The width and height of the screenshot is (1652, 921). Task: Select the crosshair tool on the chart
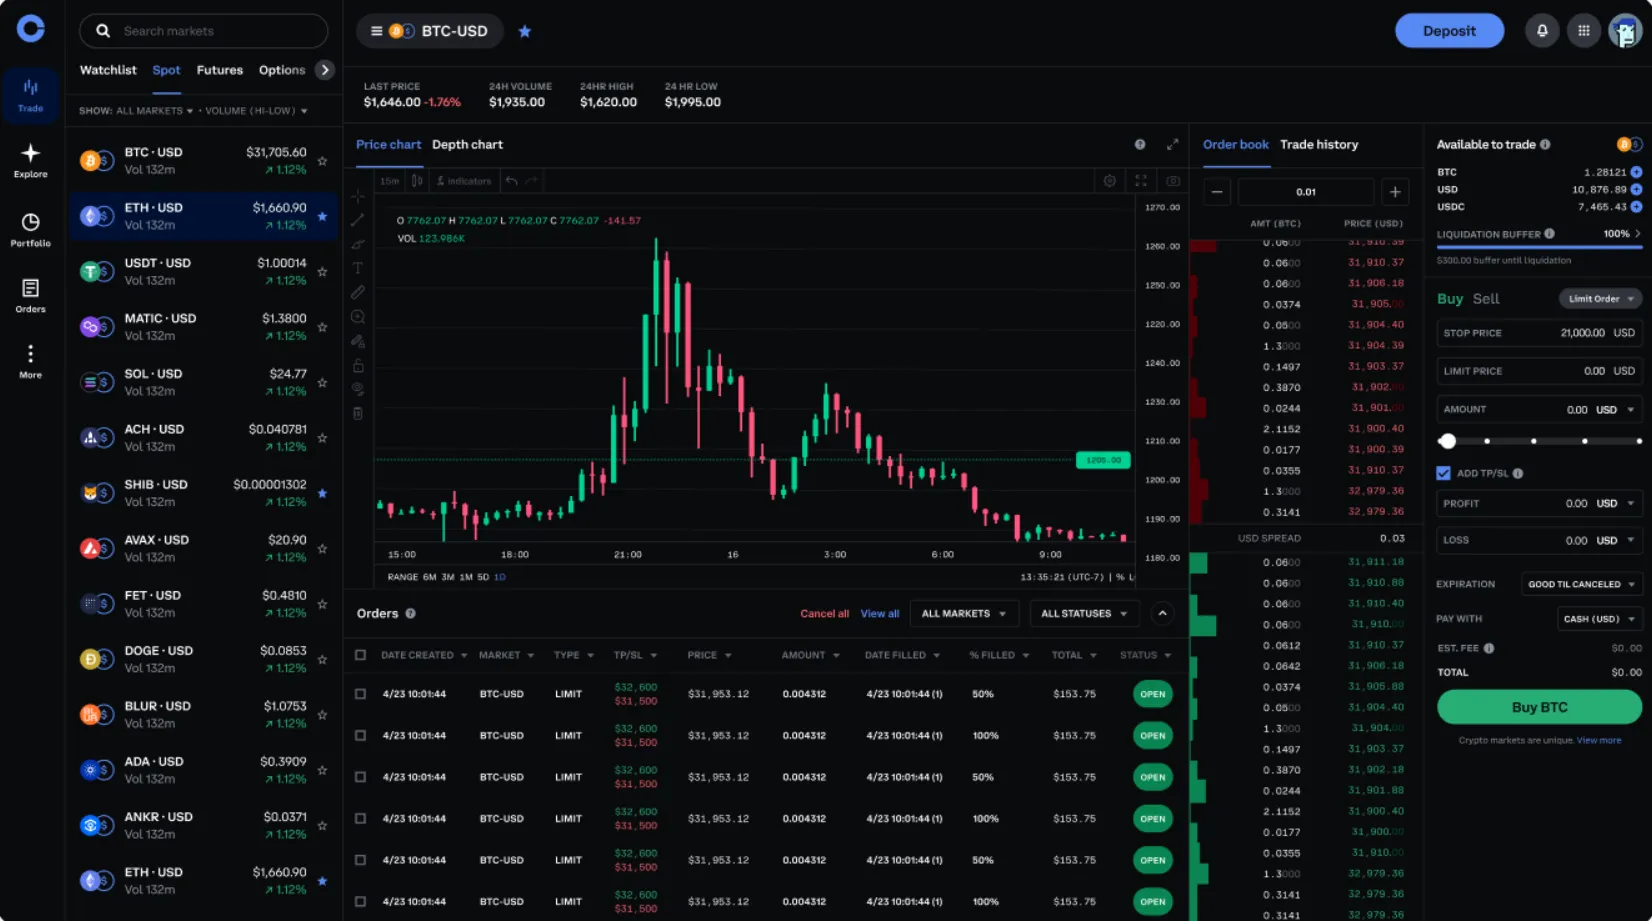358,197
